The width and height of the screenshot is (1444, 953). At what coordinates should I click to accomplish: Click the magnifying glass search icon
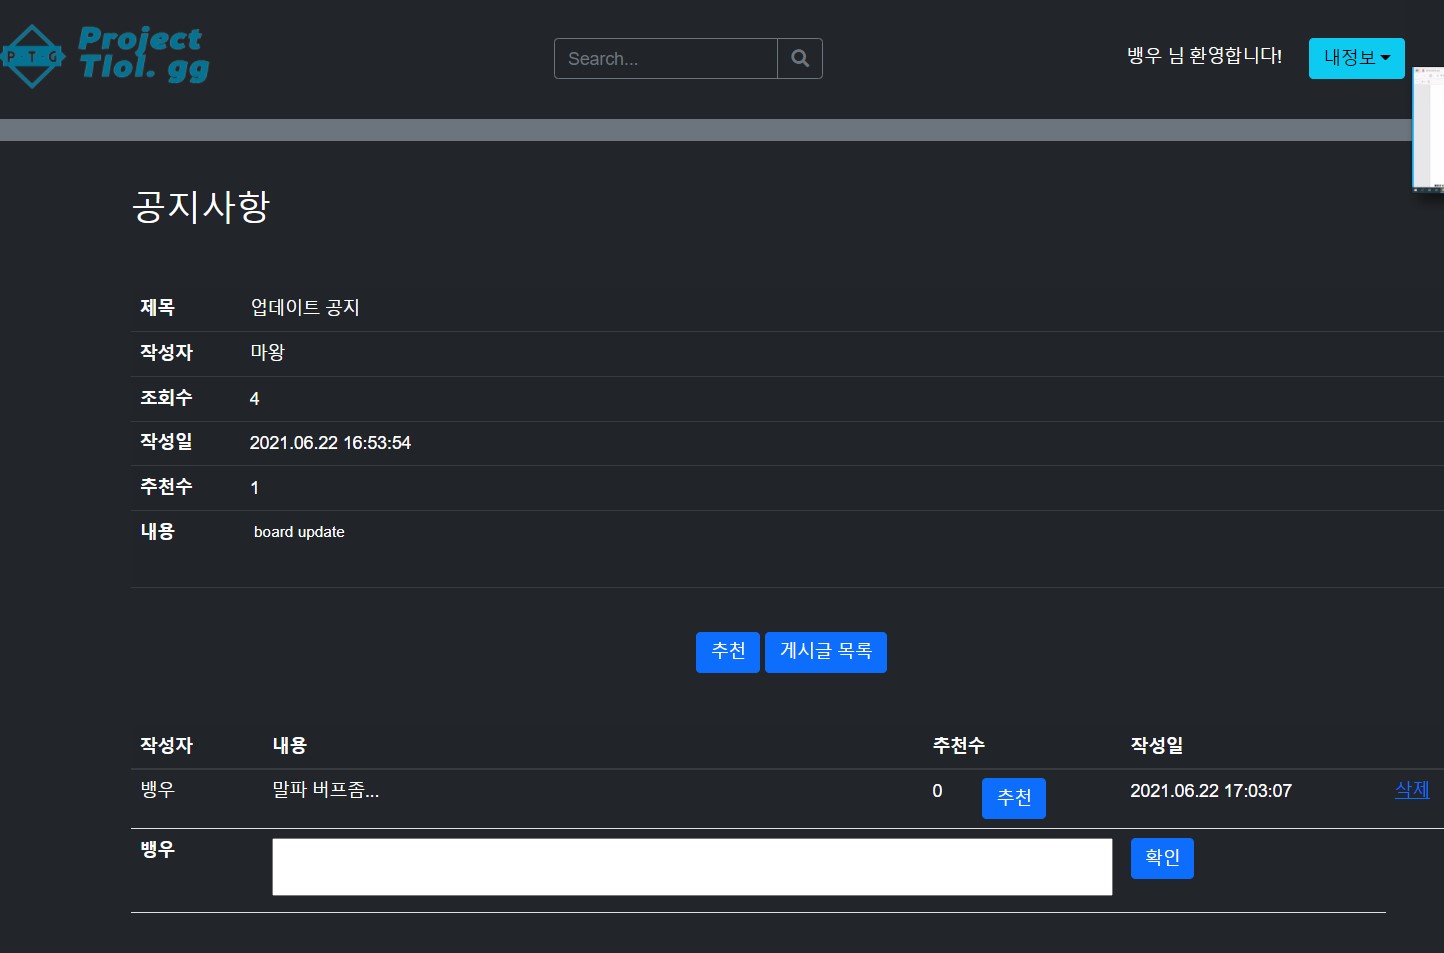point(800,58)
